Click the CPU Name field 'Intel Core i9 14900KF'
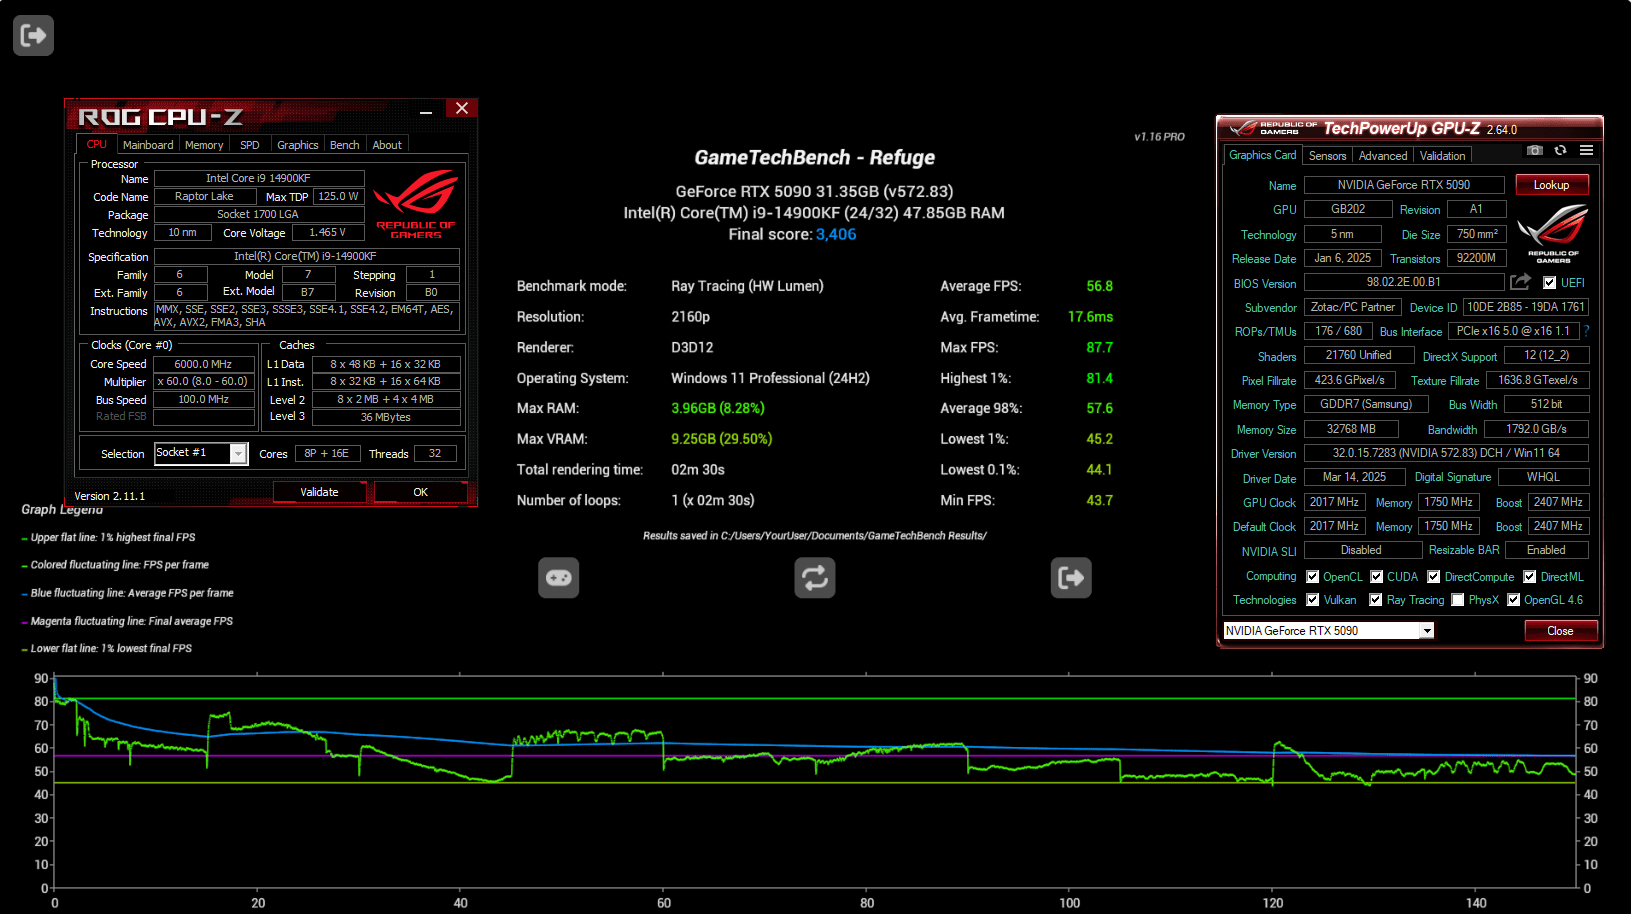 coord(258,179)
